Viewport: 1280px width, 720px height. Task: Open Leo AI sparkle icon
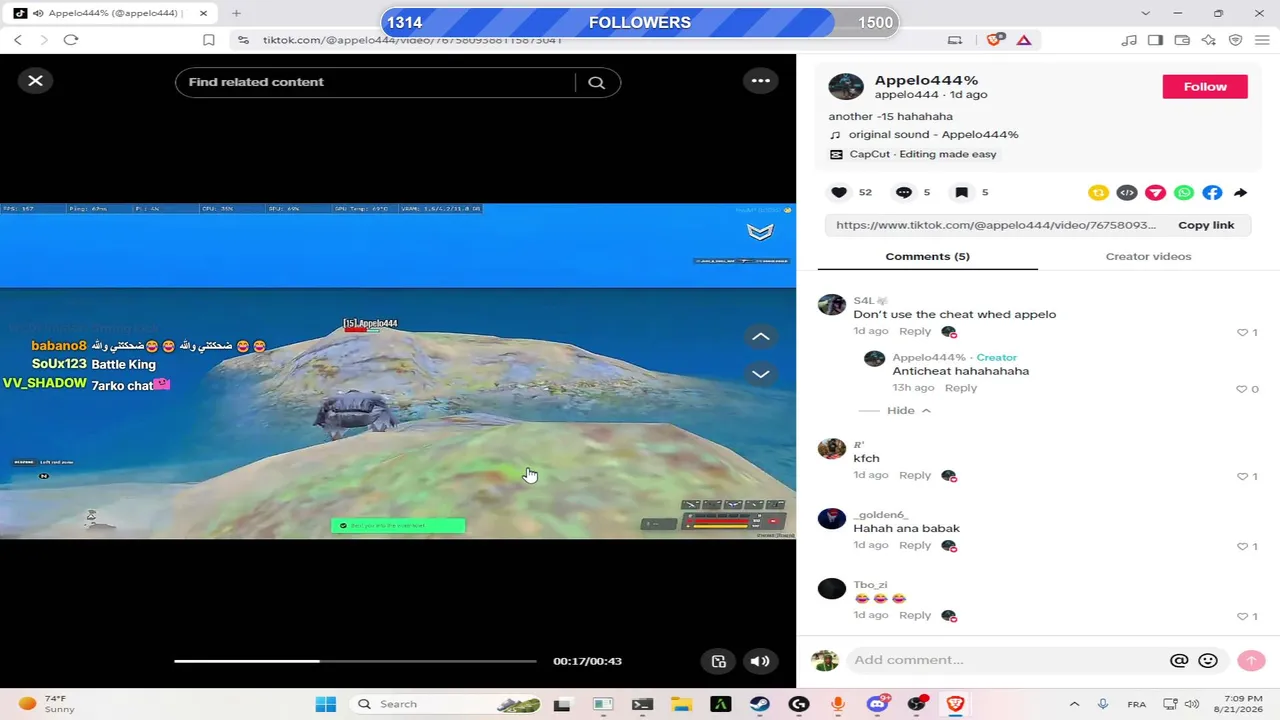click(1209, 40)
